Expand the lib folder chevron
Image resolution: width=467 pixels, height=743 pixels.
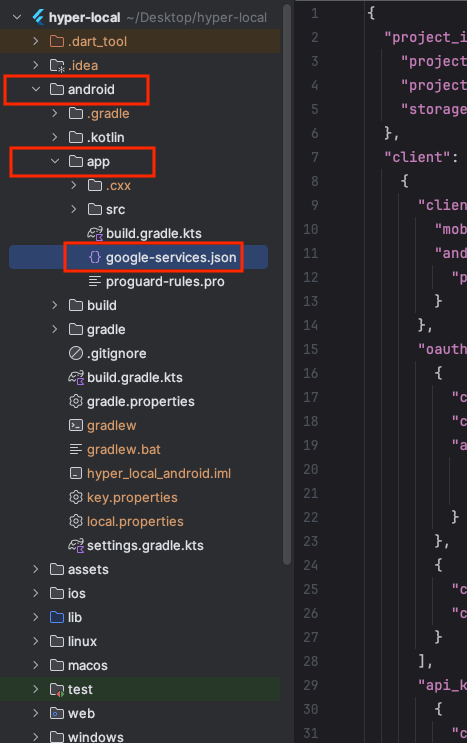pos(36,617)
